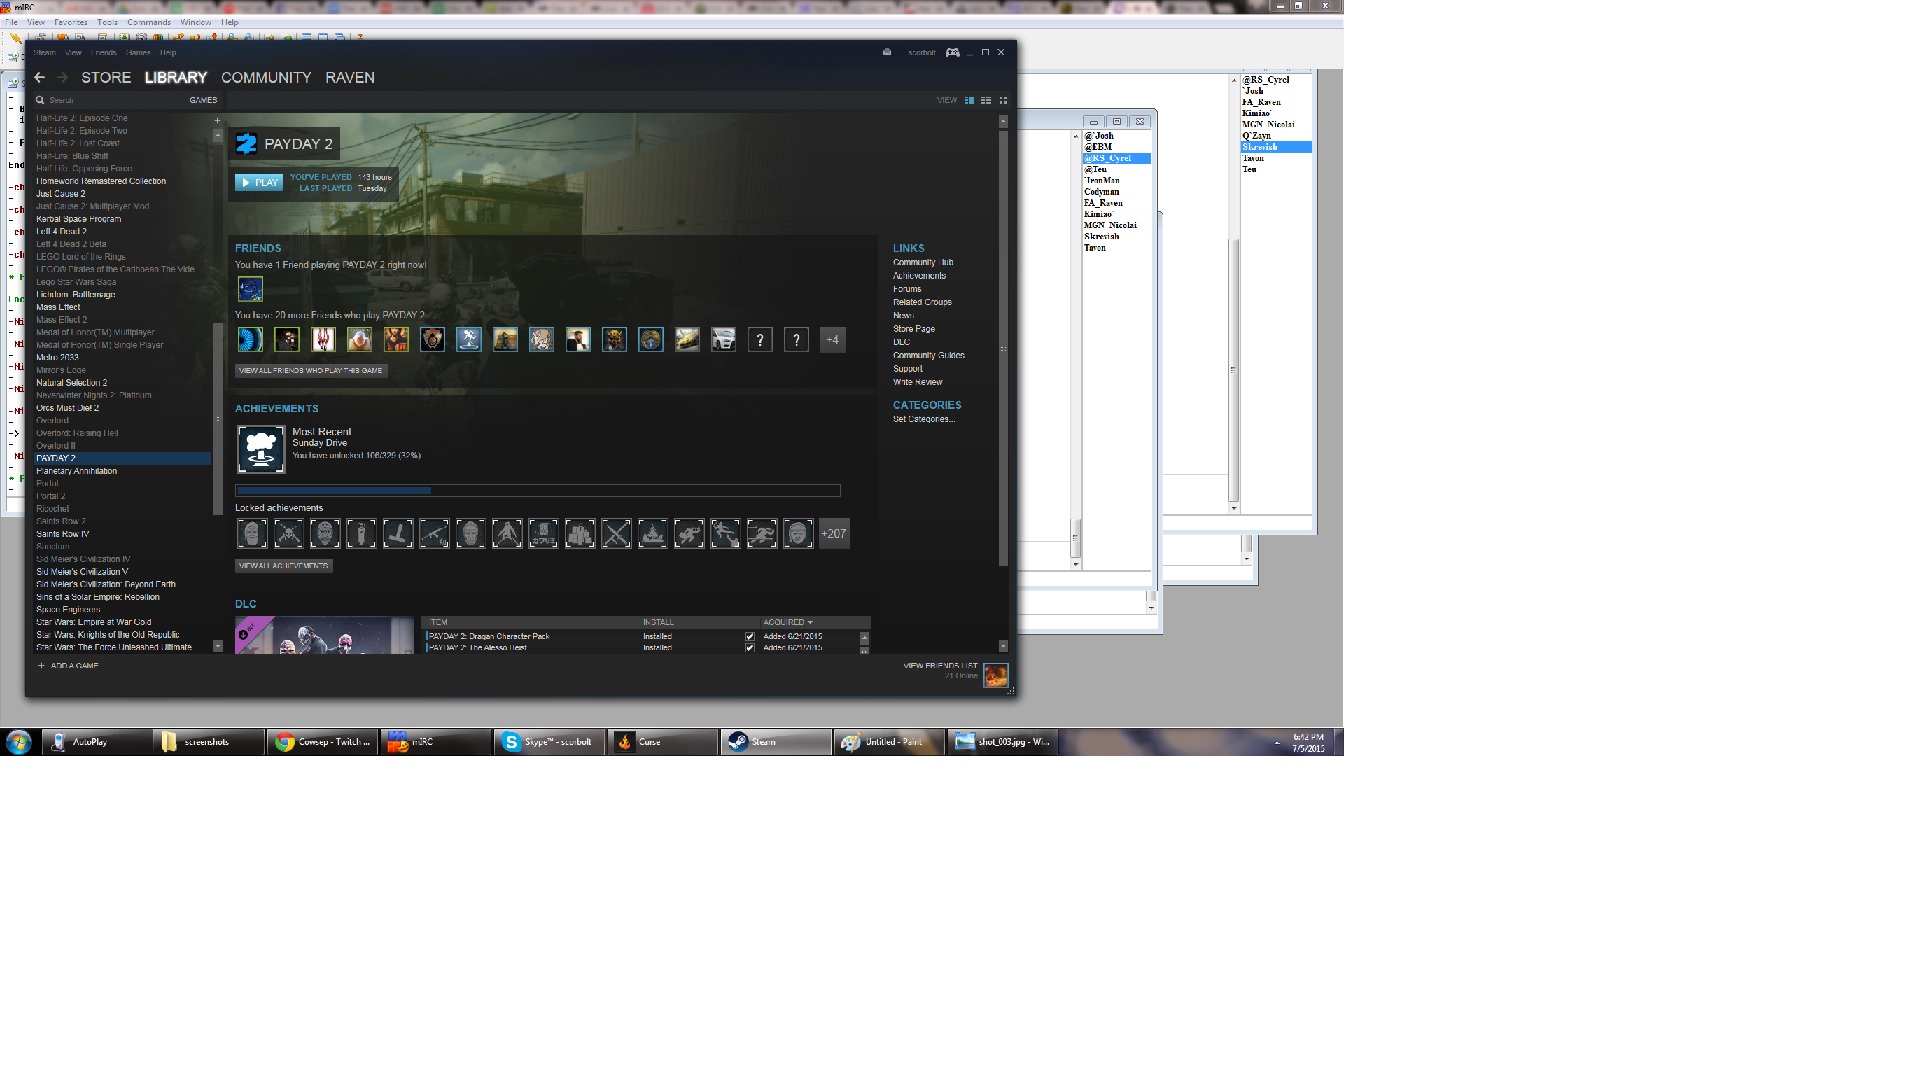
Task: Click the +4 more friends tile
Action: [x=832, y=340]
